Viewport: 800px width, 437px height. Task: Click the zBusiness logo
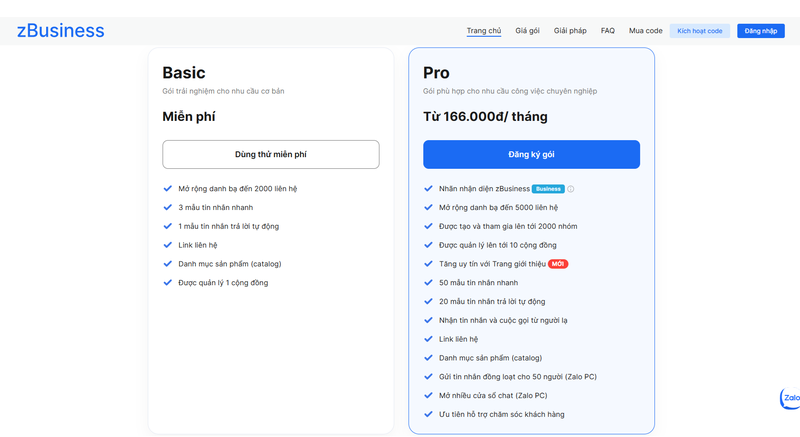click(60, 31)
